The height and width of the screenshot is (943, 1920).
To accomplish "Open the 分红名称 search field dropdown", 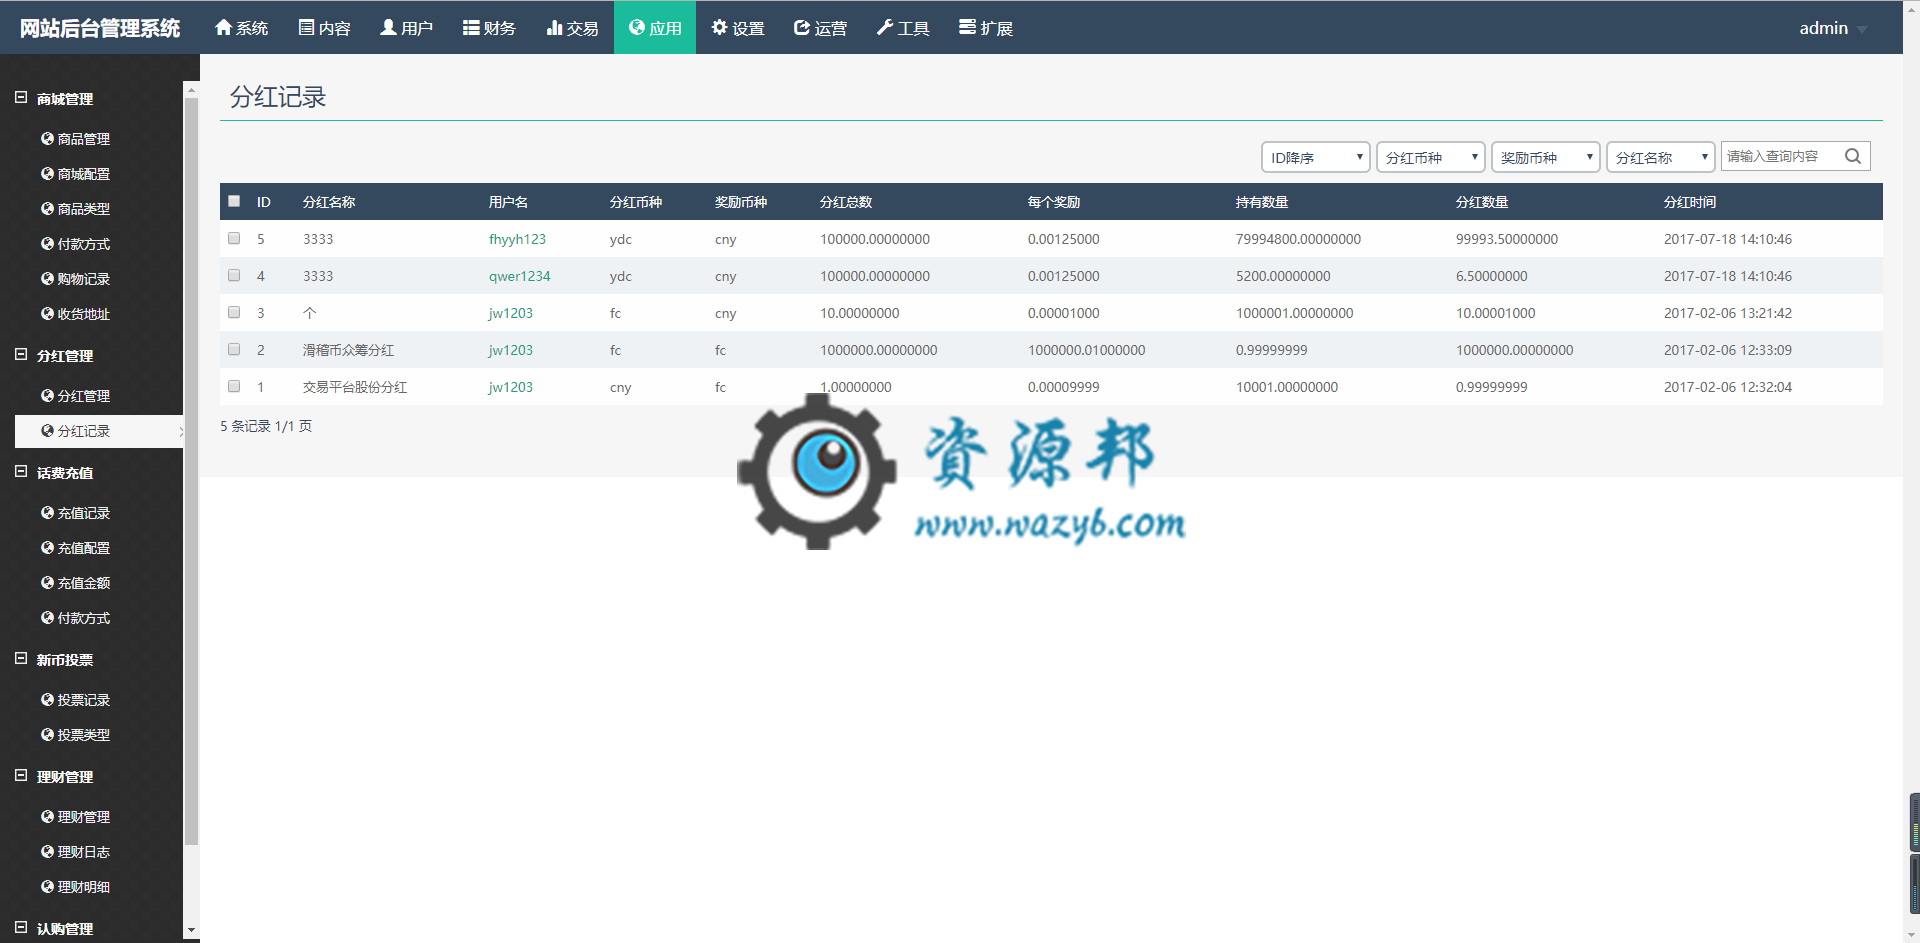I will pos(1660,157).
